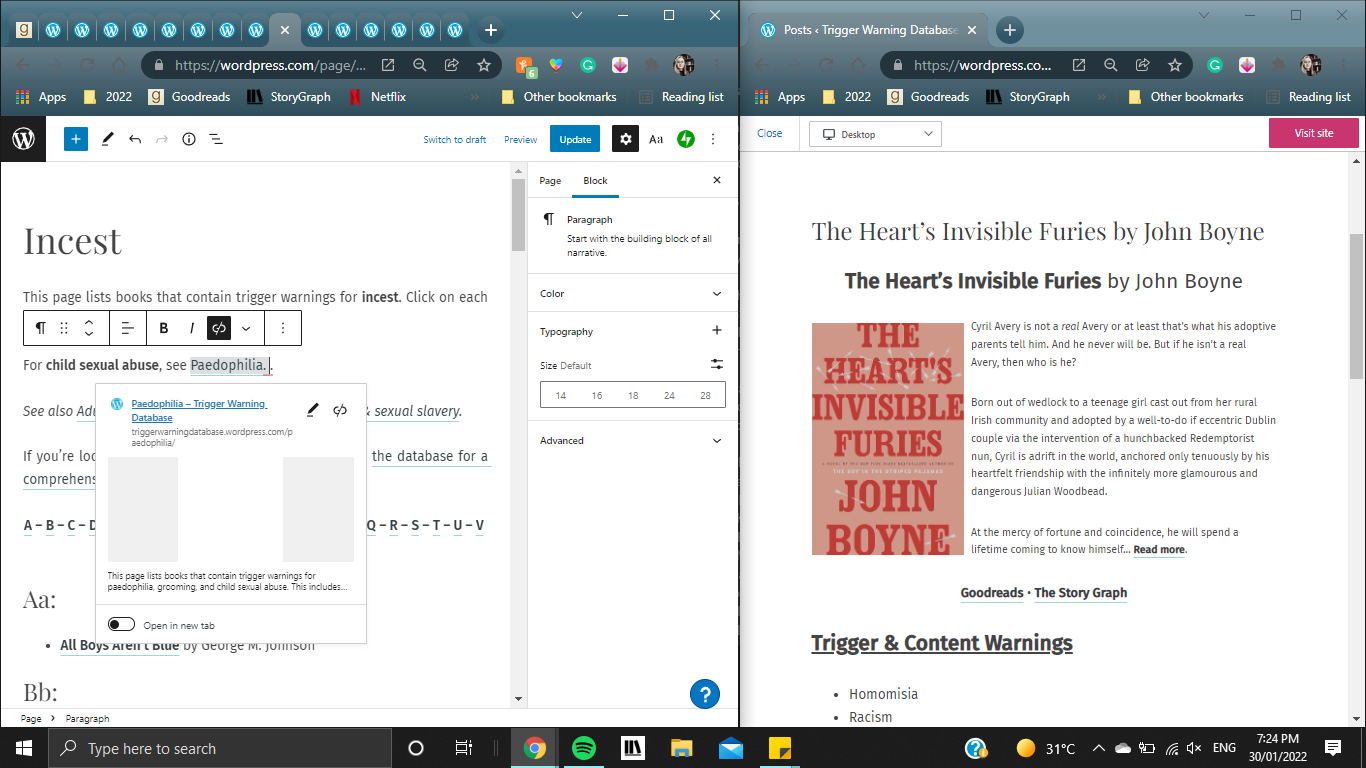Click the Switch to draft link
The height and width of the screenshot is (768, 1366).
point(455,140)
